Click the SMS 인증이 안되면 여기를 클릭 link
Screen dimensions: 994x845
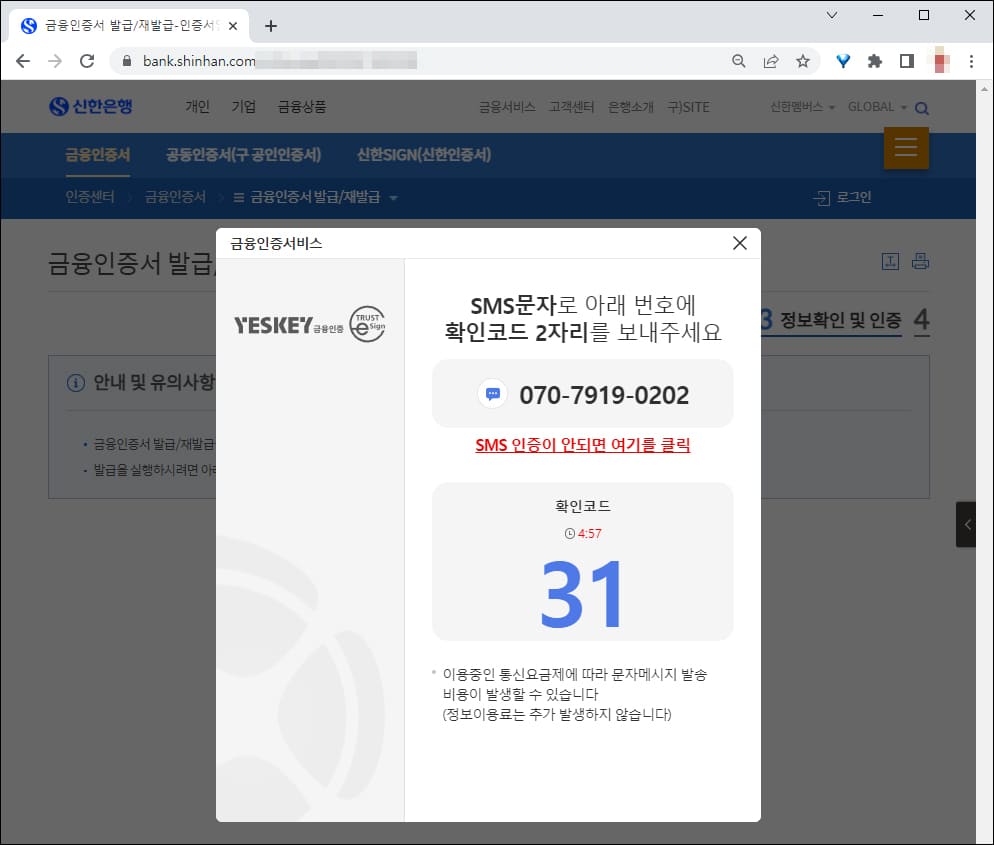tap(583, 445)
